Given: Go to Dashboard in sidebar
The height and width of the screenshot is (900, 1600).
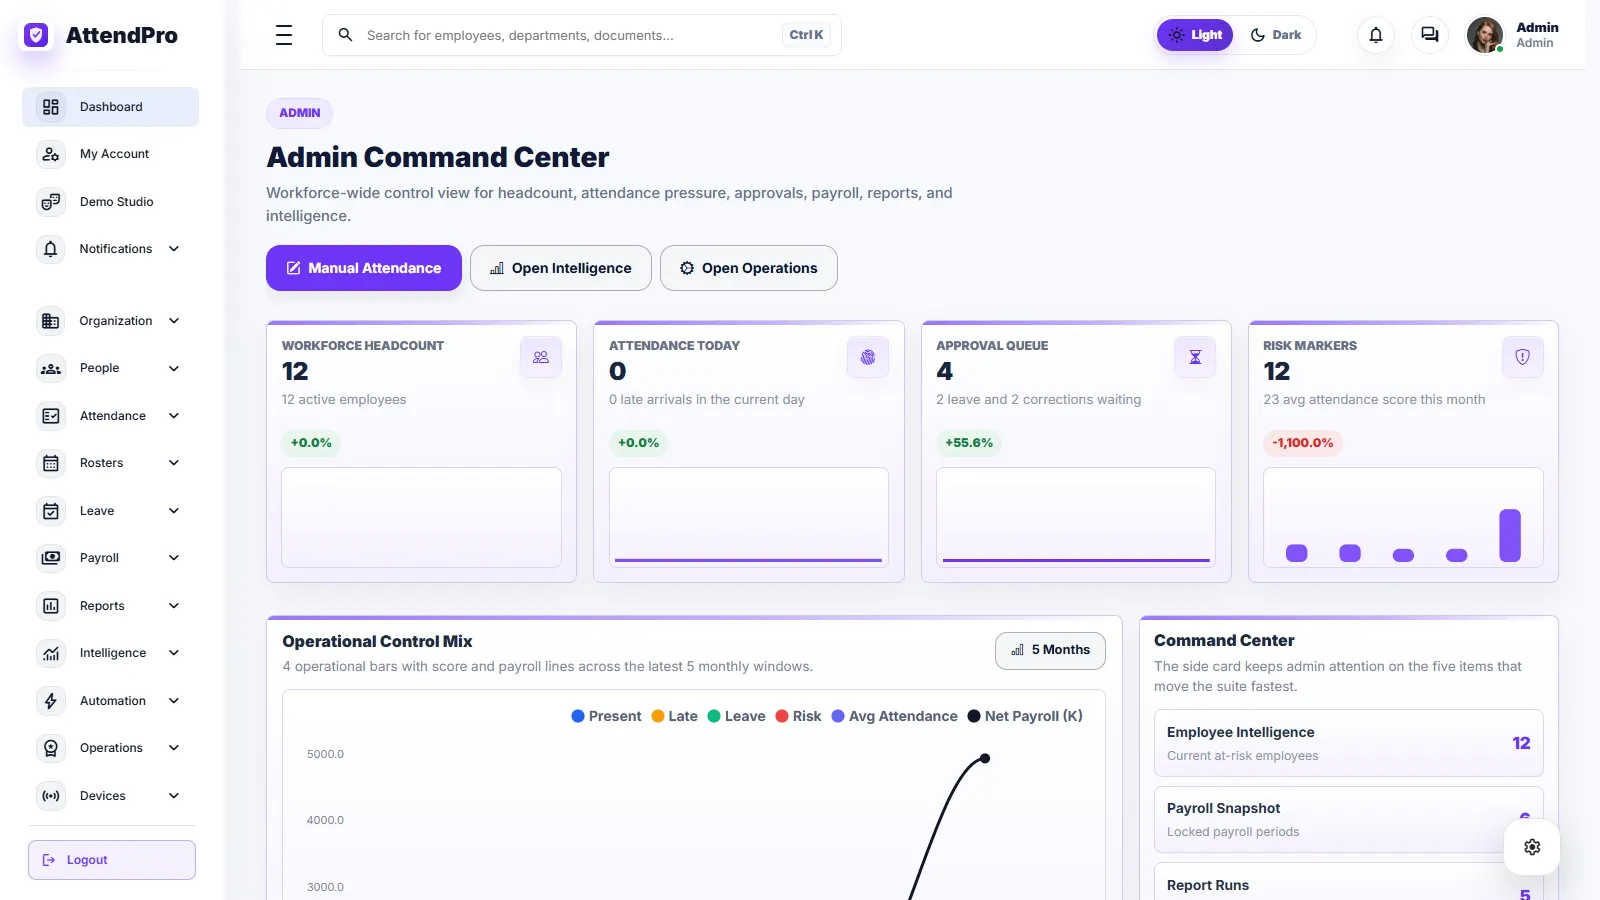Looking at the screenshot, I should pyautogui.click(x=110, y=107).
